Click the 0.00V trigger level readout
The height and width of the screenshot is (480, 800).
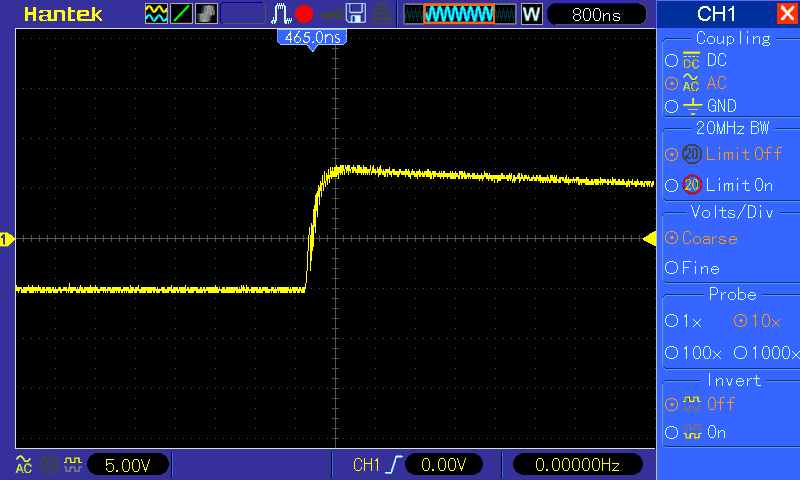(x=443, y=465)
